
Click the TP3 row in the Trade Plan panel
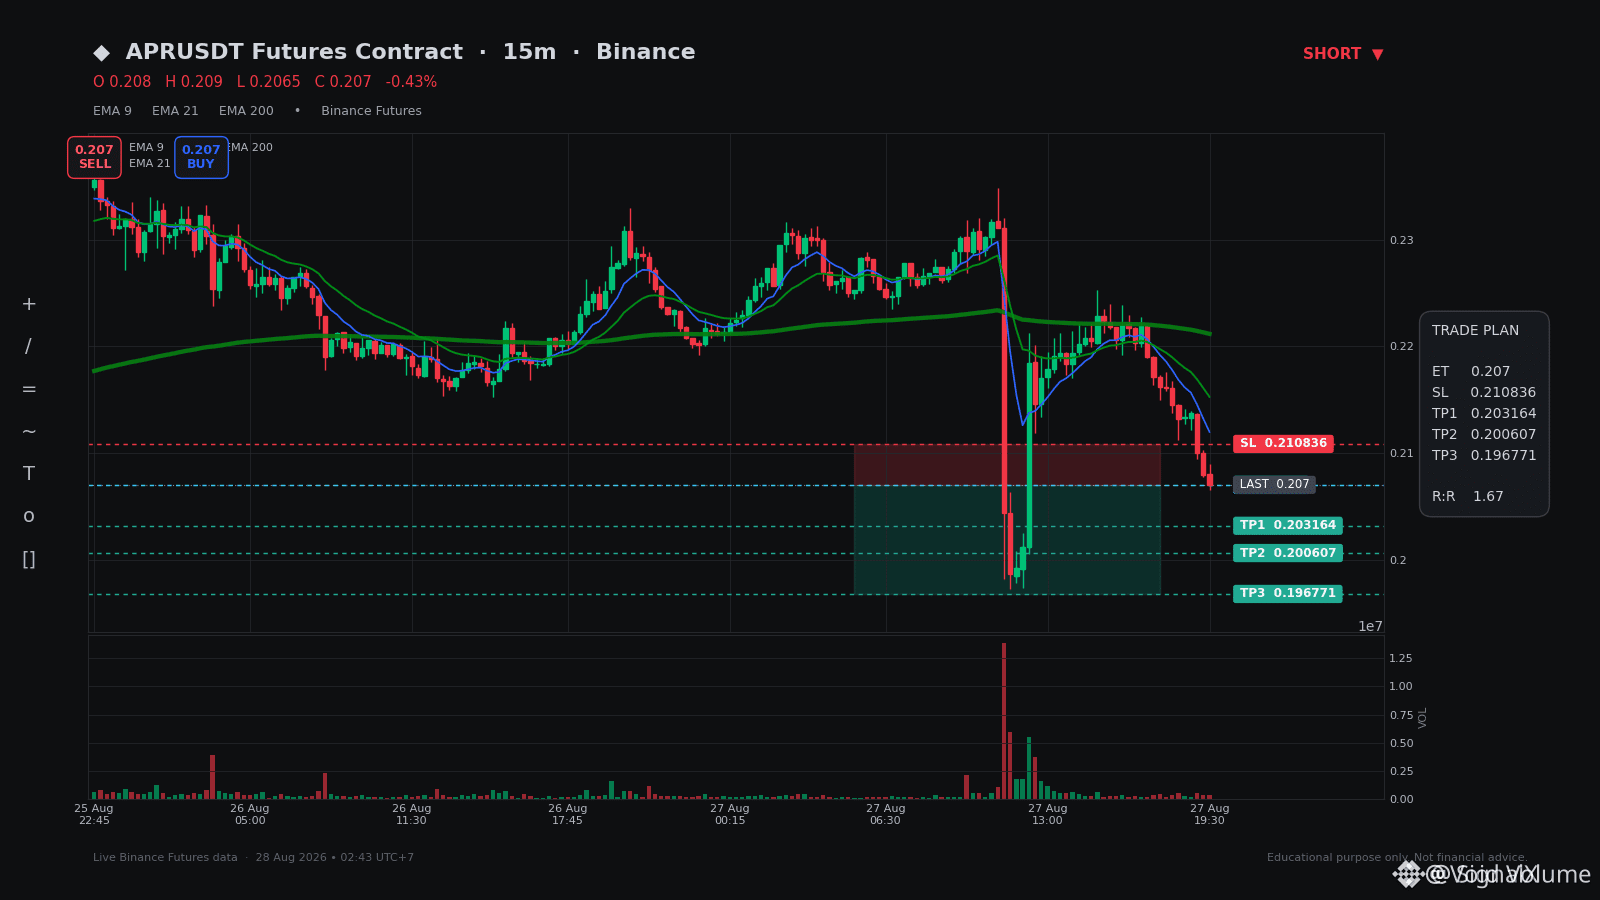tap(1484, 456)
